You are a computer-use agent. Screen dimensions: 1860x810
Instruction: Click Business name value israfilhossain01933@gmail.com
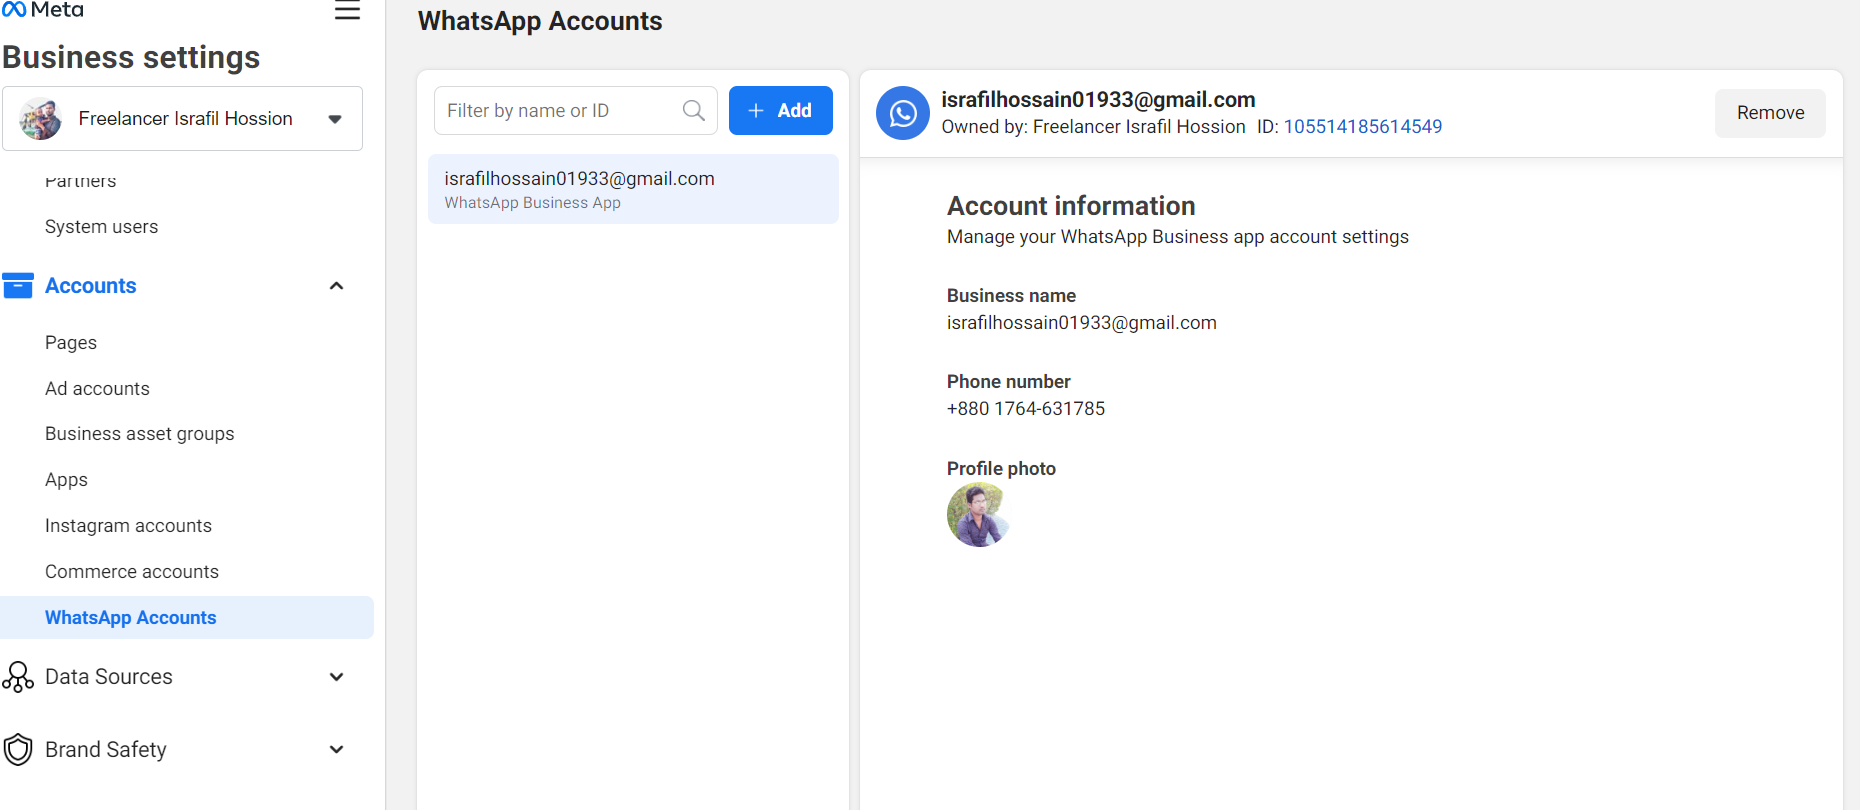(1082, 323)
